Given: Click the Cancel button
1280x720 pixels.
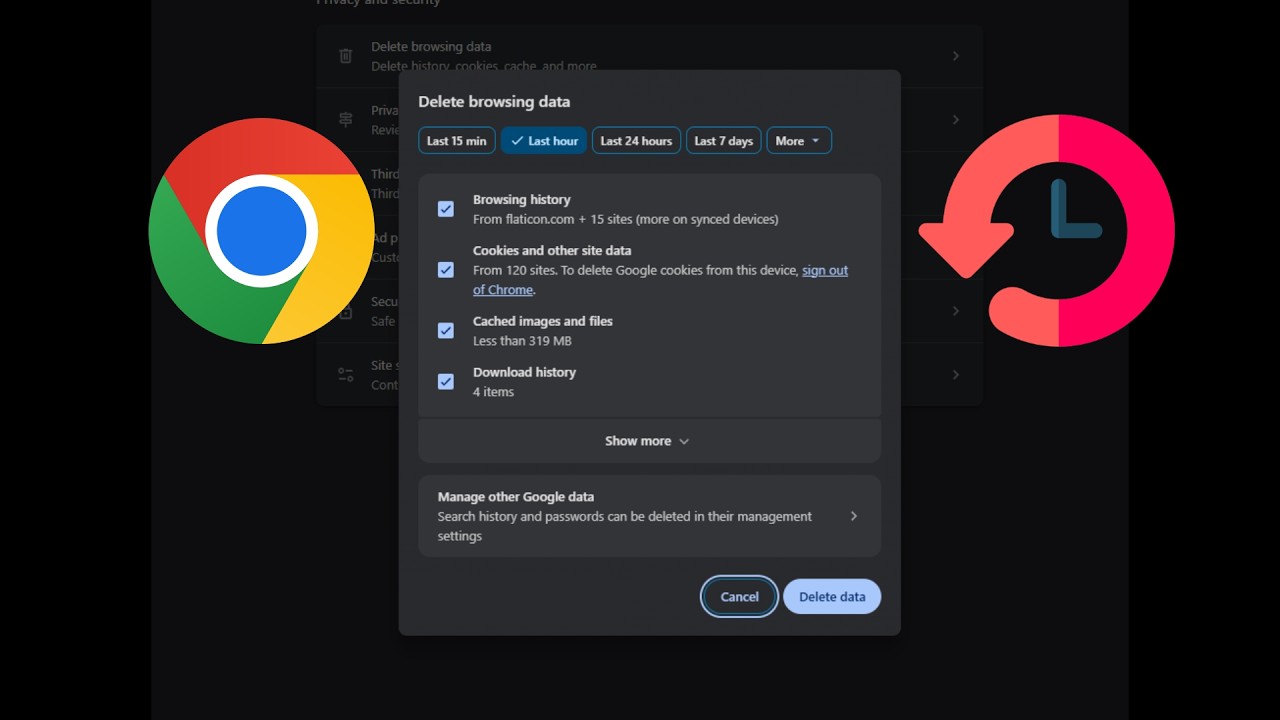Looking at the screenshot, I should [739, 597].
